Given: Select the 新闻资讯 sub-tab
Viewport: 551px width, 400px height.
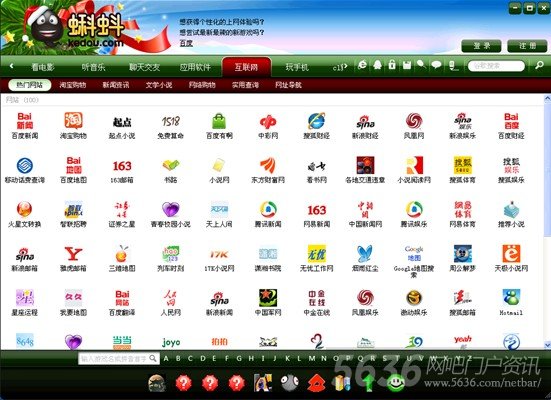Looking at the screenshot, I should [116, 85].
